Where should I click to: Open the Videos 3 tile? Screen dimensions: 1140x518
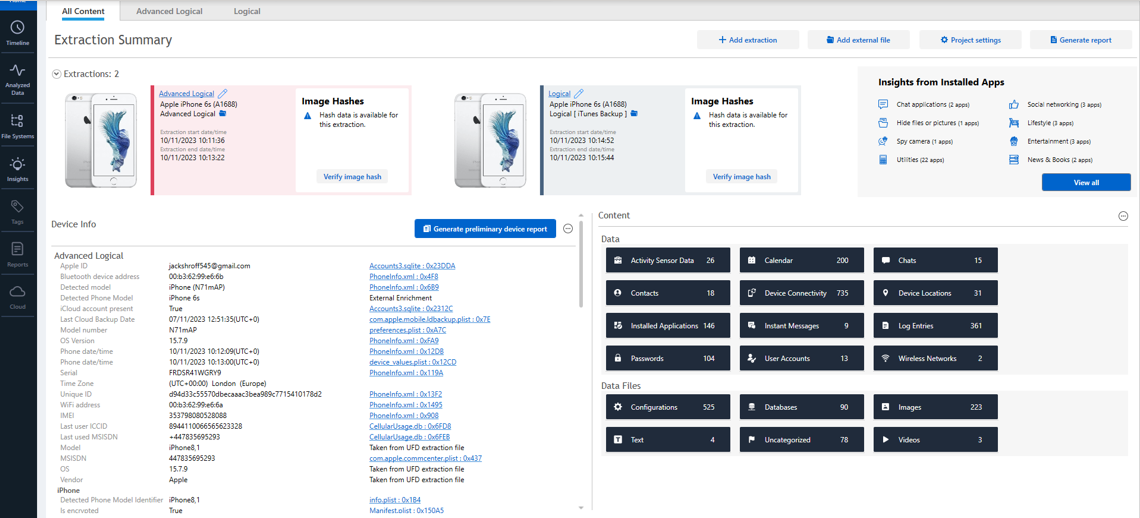pos(936,440)
